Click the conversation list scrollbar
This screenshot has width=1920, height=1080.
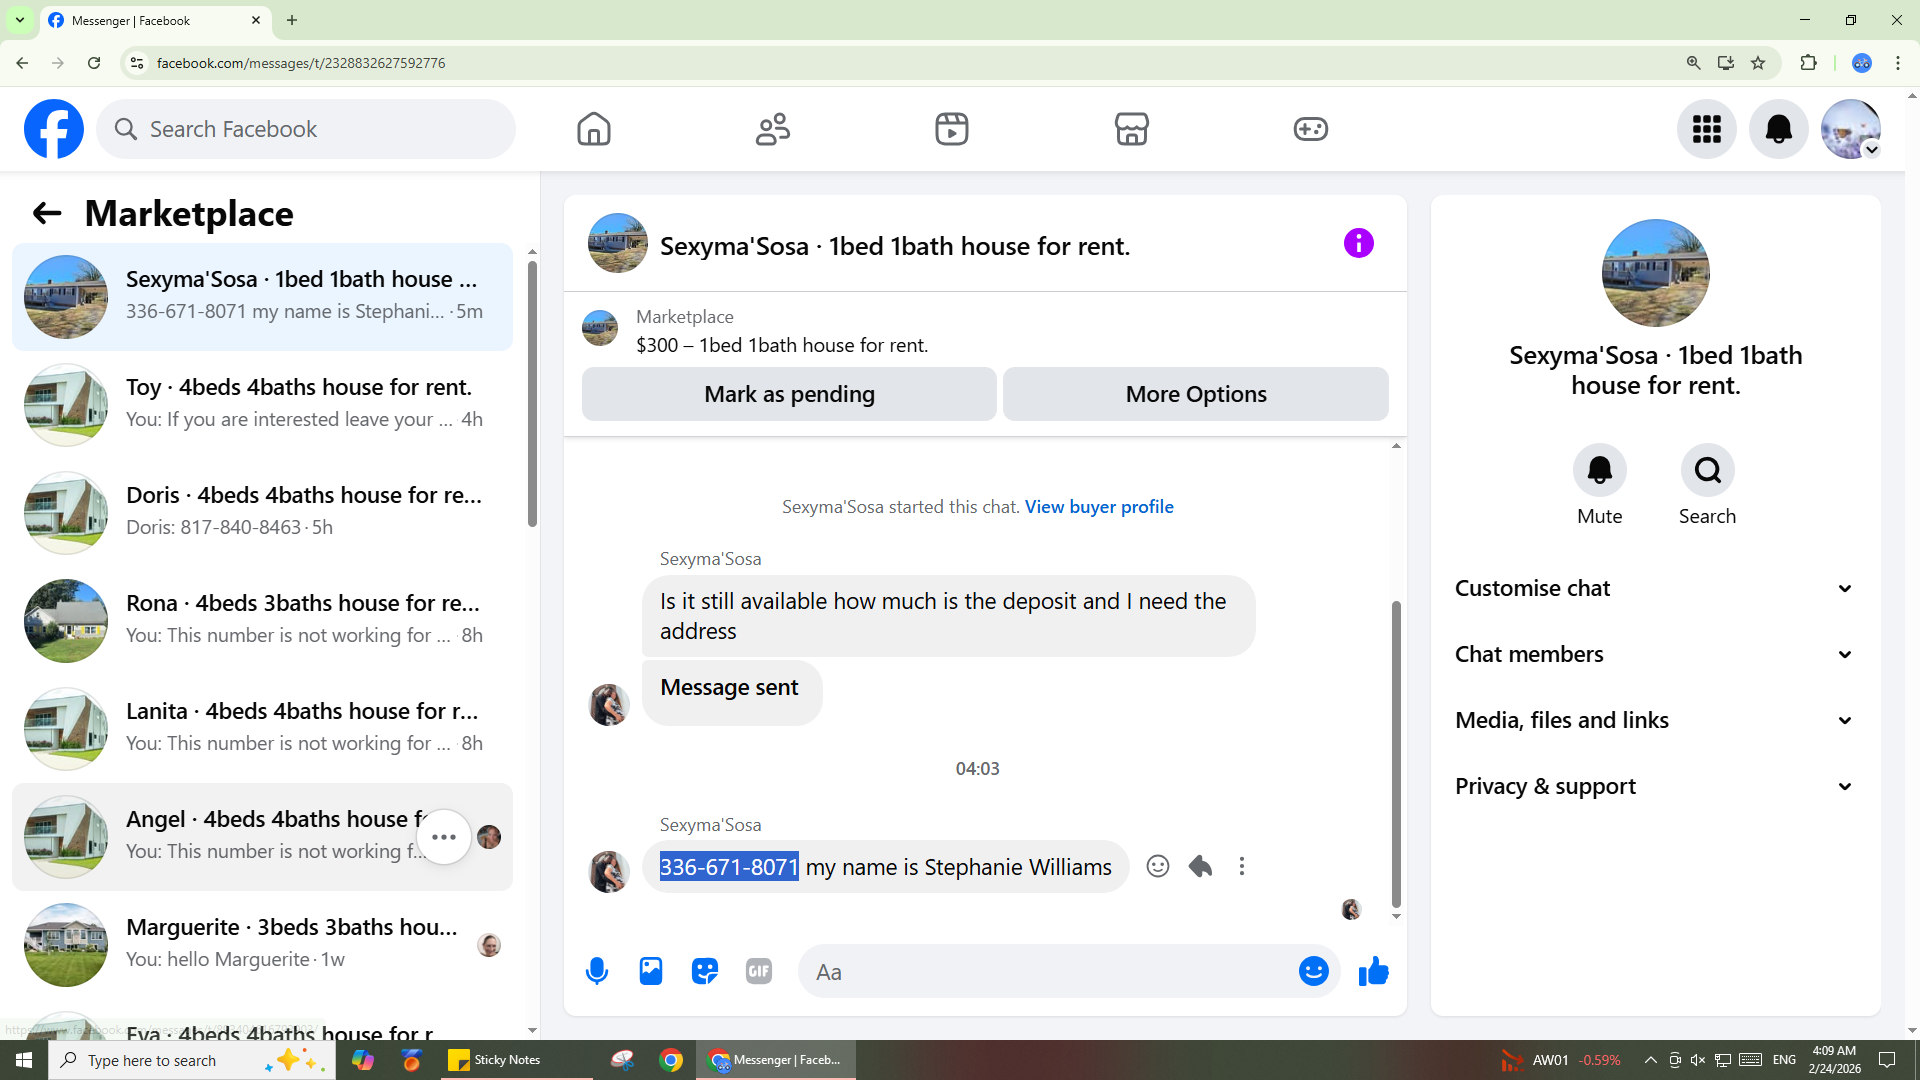pos(532,394)
